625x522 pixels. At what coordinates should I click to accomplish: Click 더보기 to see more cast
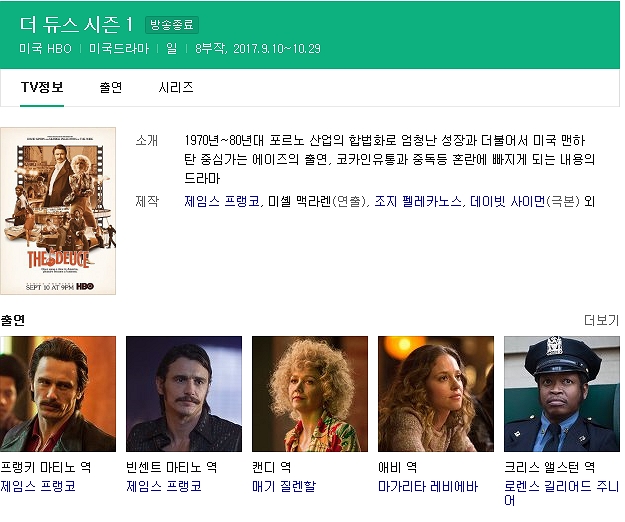(601, 320)
